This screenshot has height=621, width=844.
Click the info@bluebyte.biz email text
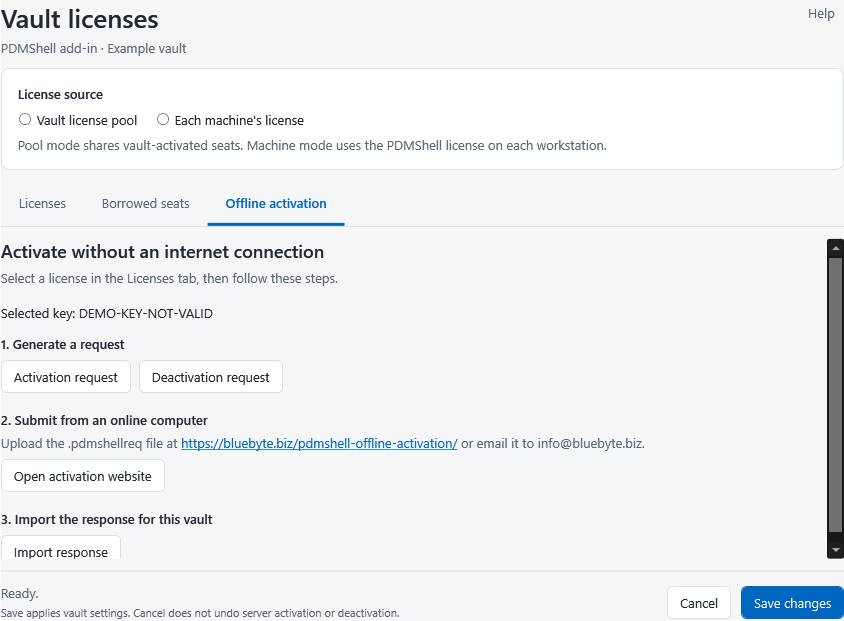(x=591, y=443)
